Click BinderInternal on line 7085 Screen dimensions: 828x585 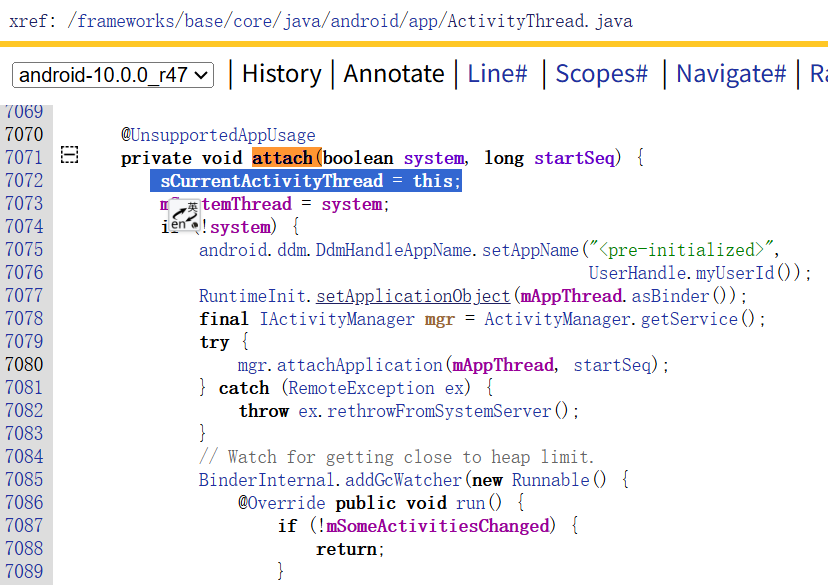[267, 480]
